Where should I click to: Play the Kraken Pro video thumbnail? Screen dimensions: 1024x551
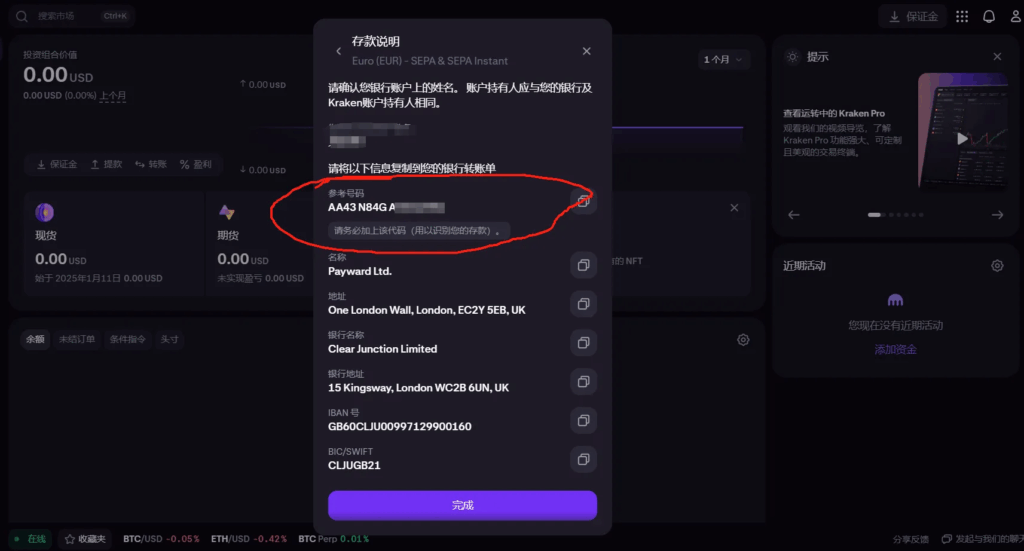(961, 139)
